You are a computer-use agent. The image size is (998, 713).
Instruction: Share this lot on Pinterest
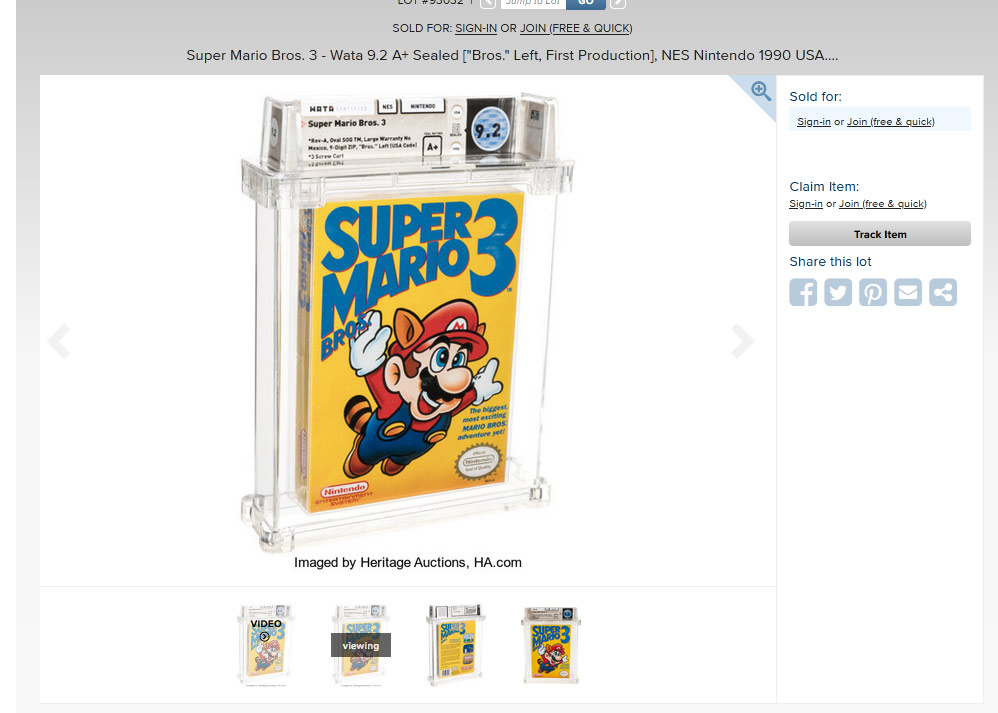click(x=873, y=292)
